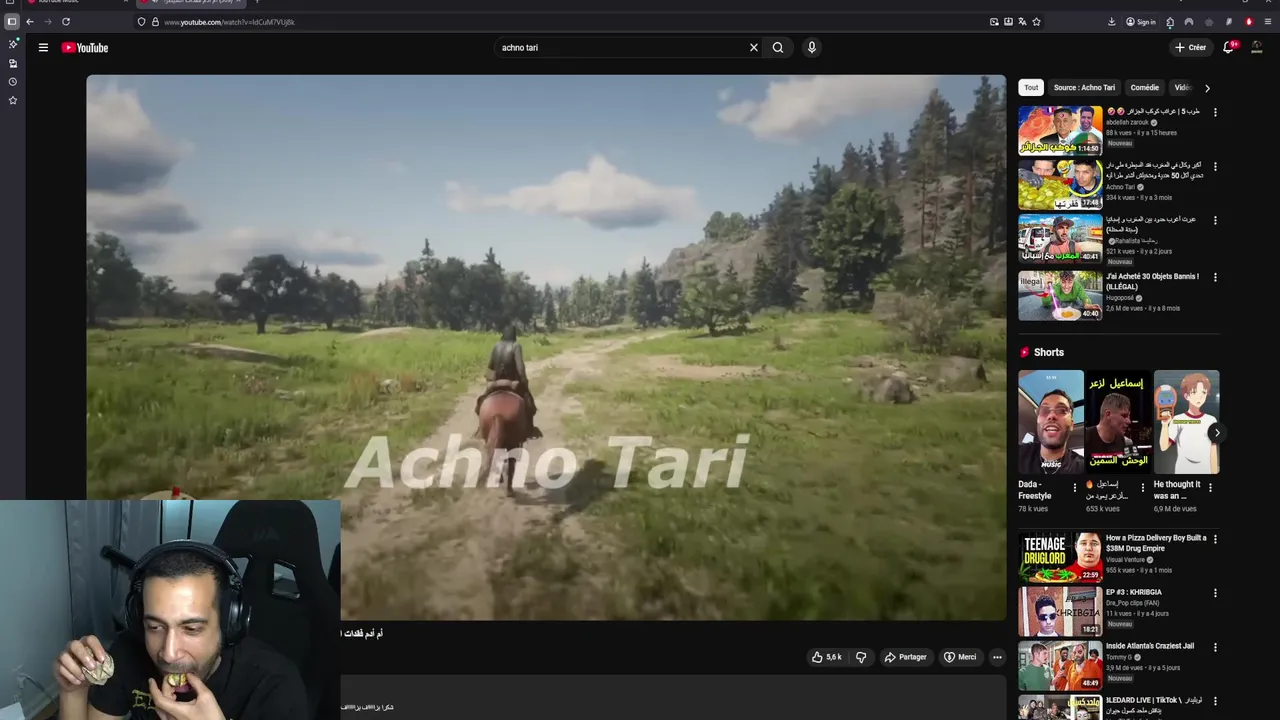This screenshot has width=1280, height=720.
Task: Click the Créer button
Action: pyautogui.click(x=1190, y=47)
